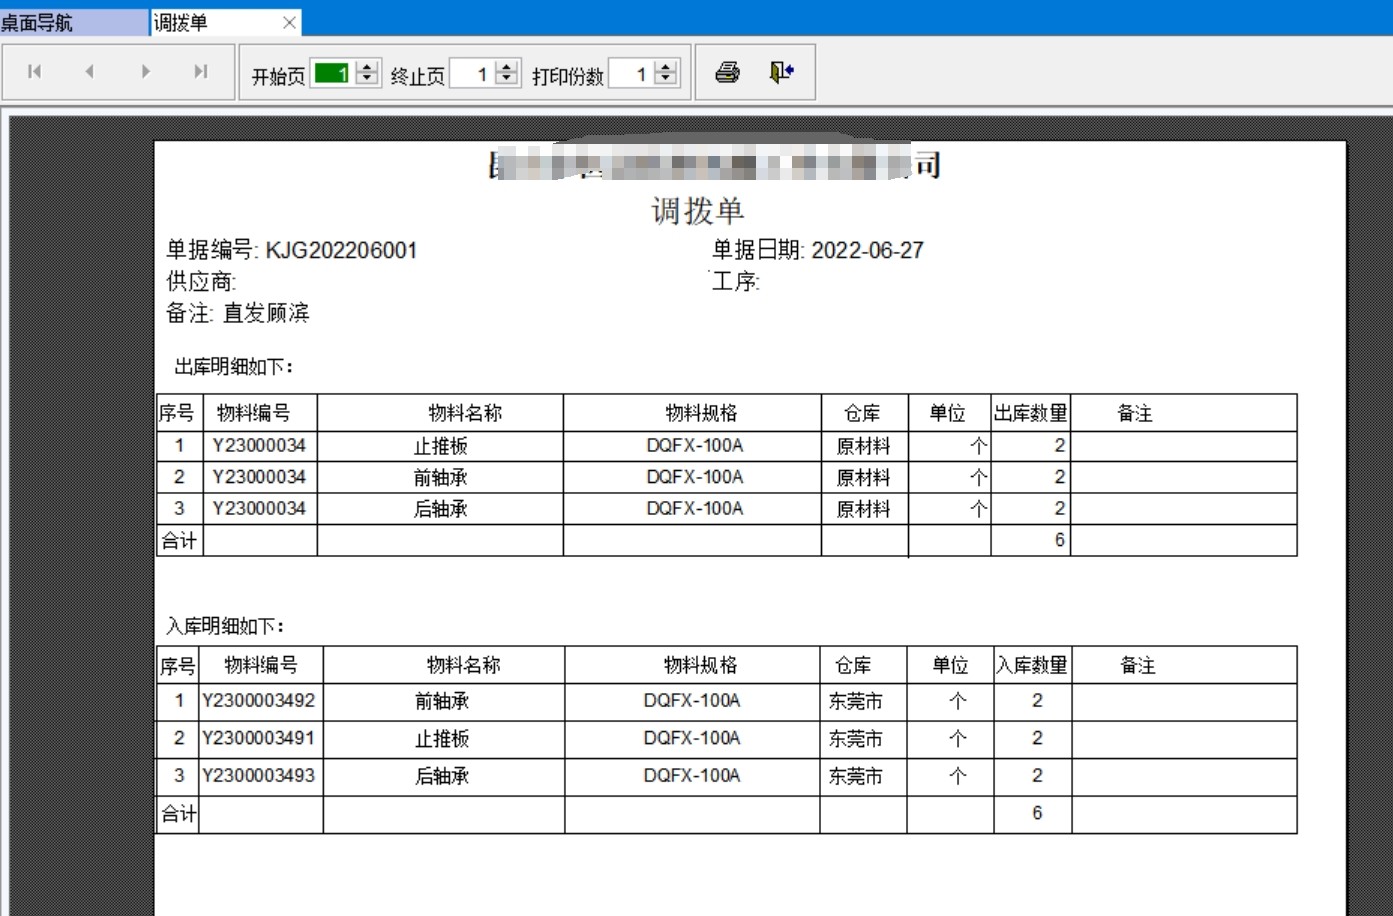
Task: Click the 开始页 input field
Action: coord(332,73)
